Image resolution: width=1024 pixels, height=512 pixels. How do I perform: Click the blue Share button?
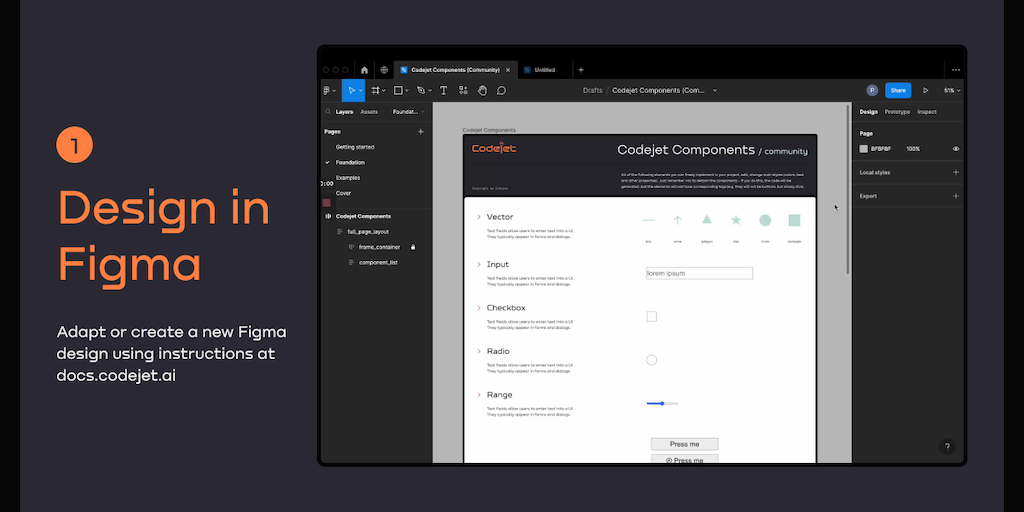pos(898,90)
